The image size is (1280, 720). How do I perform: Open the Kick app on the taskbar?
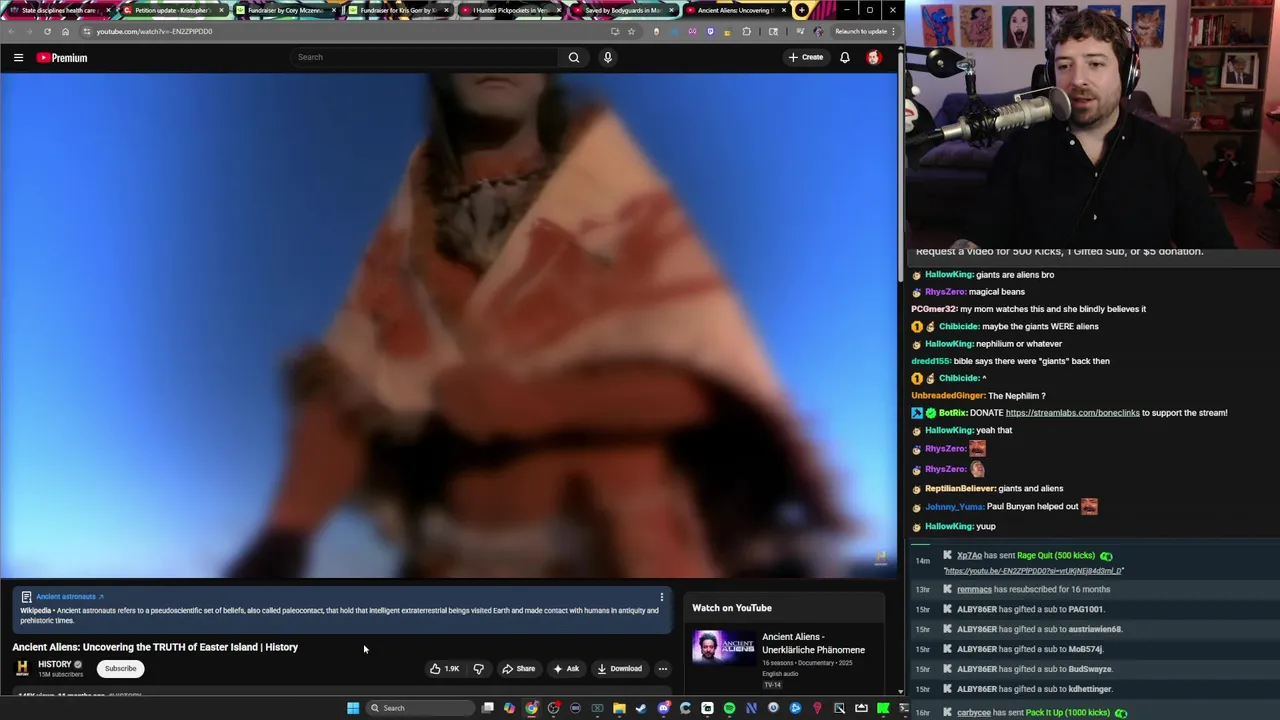point(883,708)
